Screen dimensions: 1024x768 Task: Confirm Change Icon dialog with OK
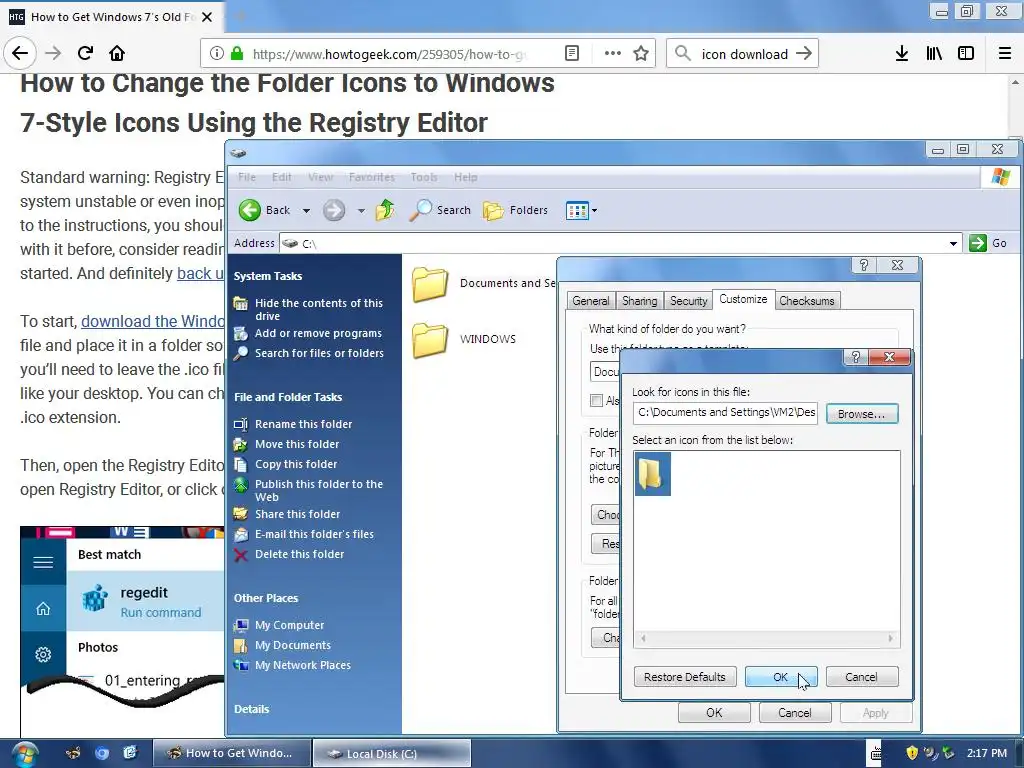[x=780, y=677]
